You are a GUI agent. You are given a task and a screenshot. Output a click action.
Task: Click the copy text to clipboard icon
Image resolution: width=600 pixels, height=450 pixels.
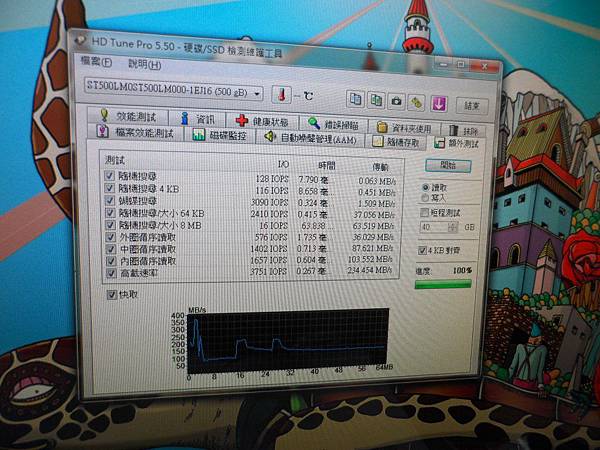[355, 100]
